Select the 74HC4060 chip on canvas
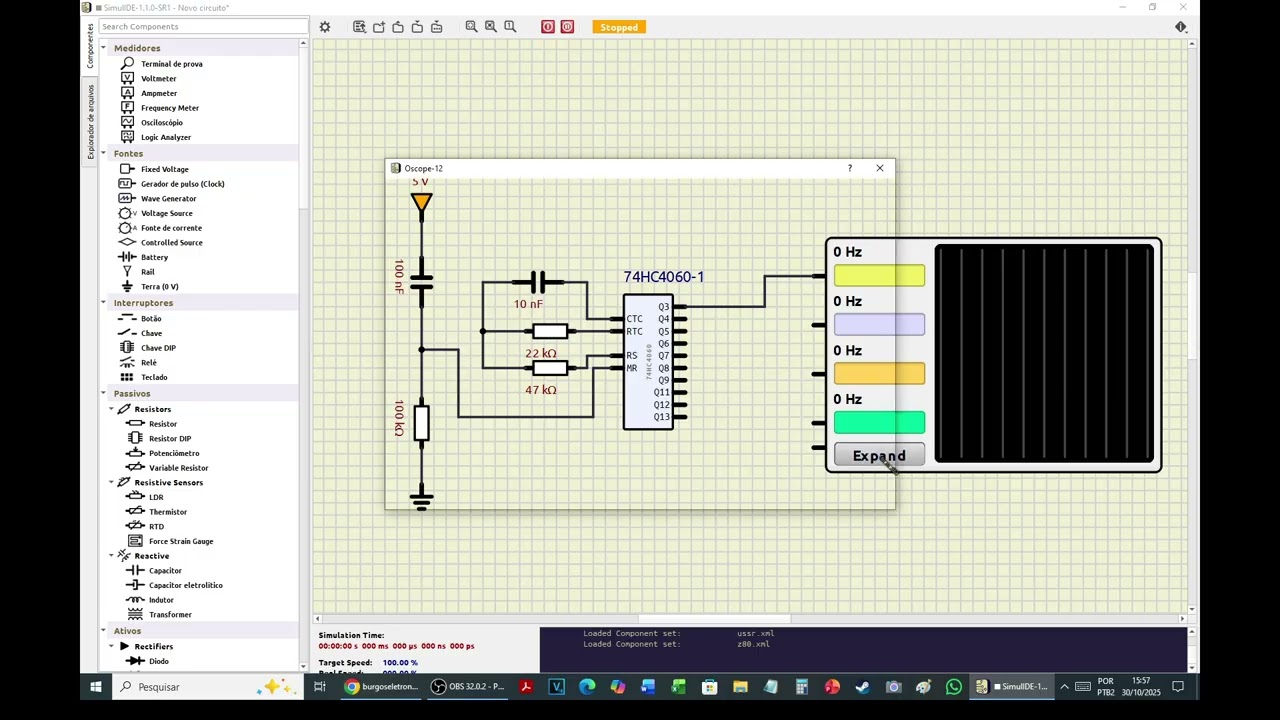The image size is (1280, 720). pyautogui.click(x=648, y=362)
